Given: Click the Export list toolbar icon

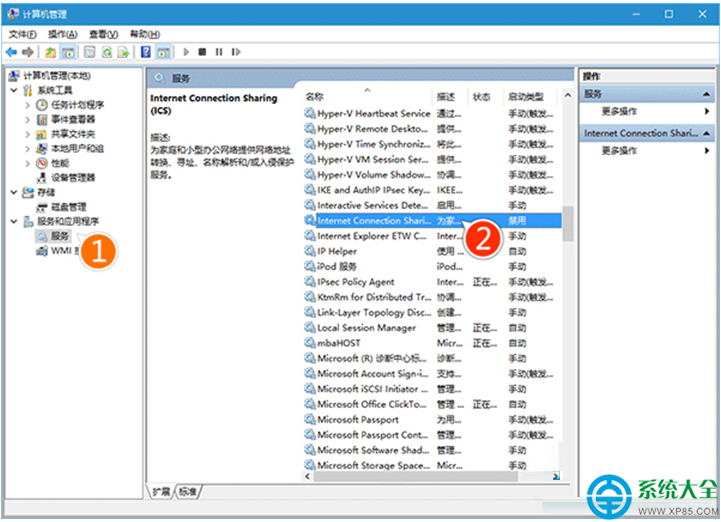Looking at the screenshot, I should tap(123, 52).
